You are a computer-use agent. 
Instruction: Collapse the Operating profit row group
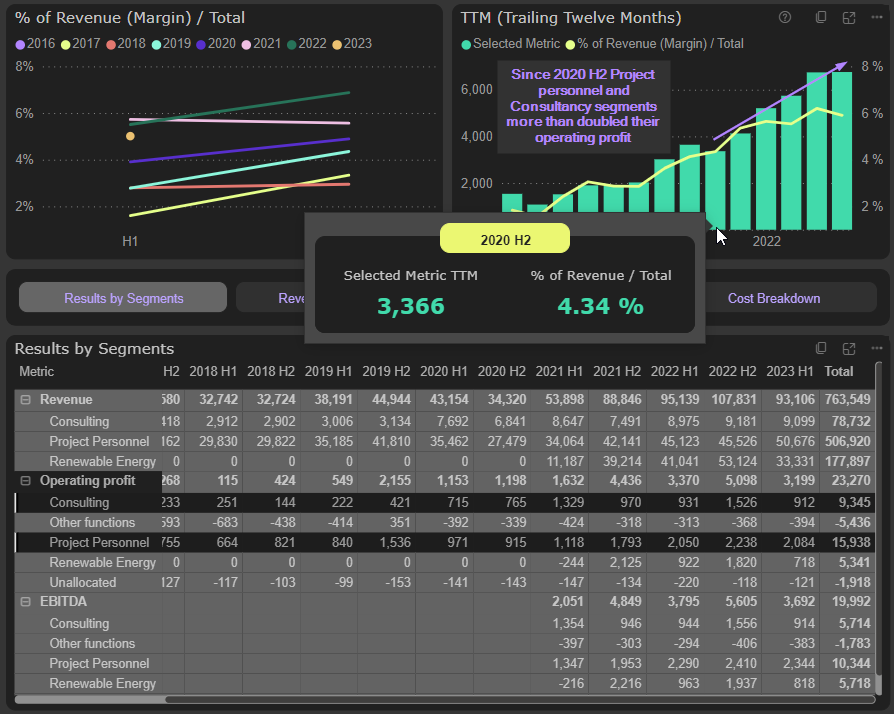click(25, 481)
